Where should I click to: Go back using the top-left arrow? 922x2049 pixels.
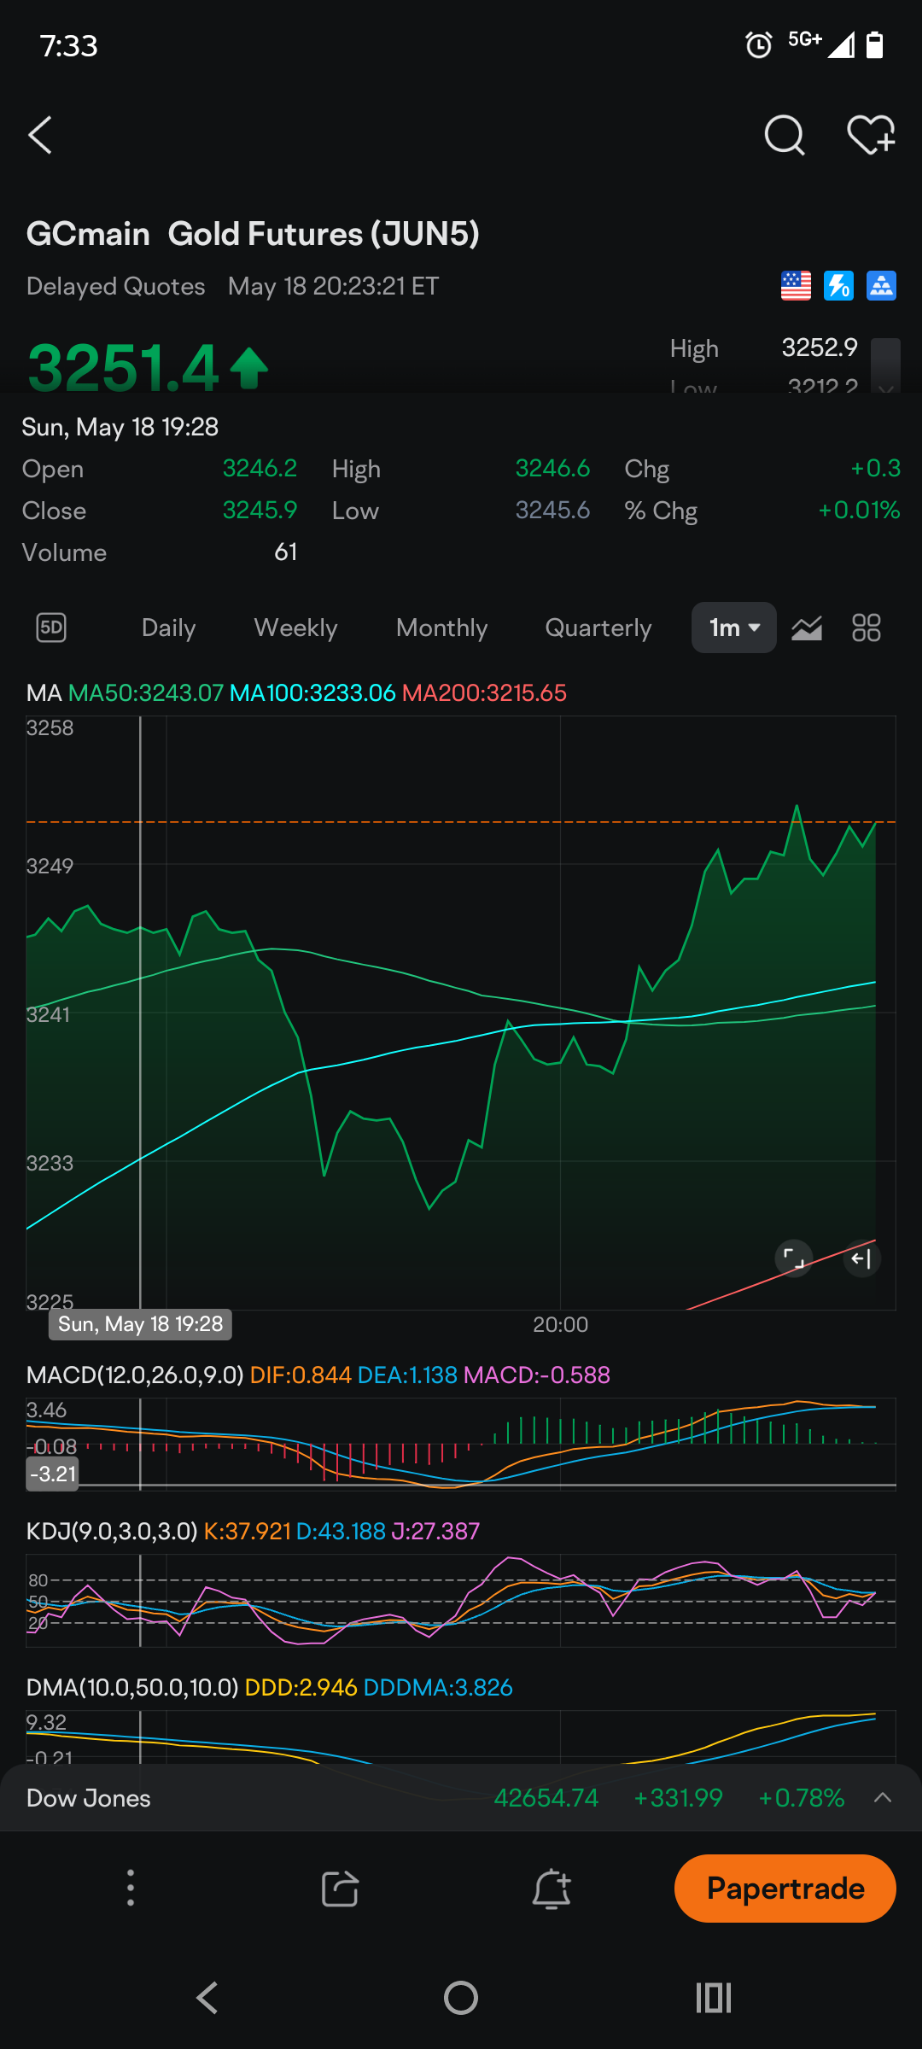[x=40, y=135]
